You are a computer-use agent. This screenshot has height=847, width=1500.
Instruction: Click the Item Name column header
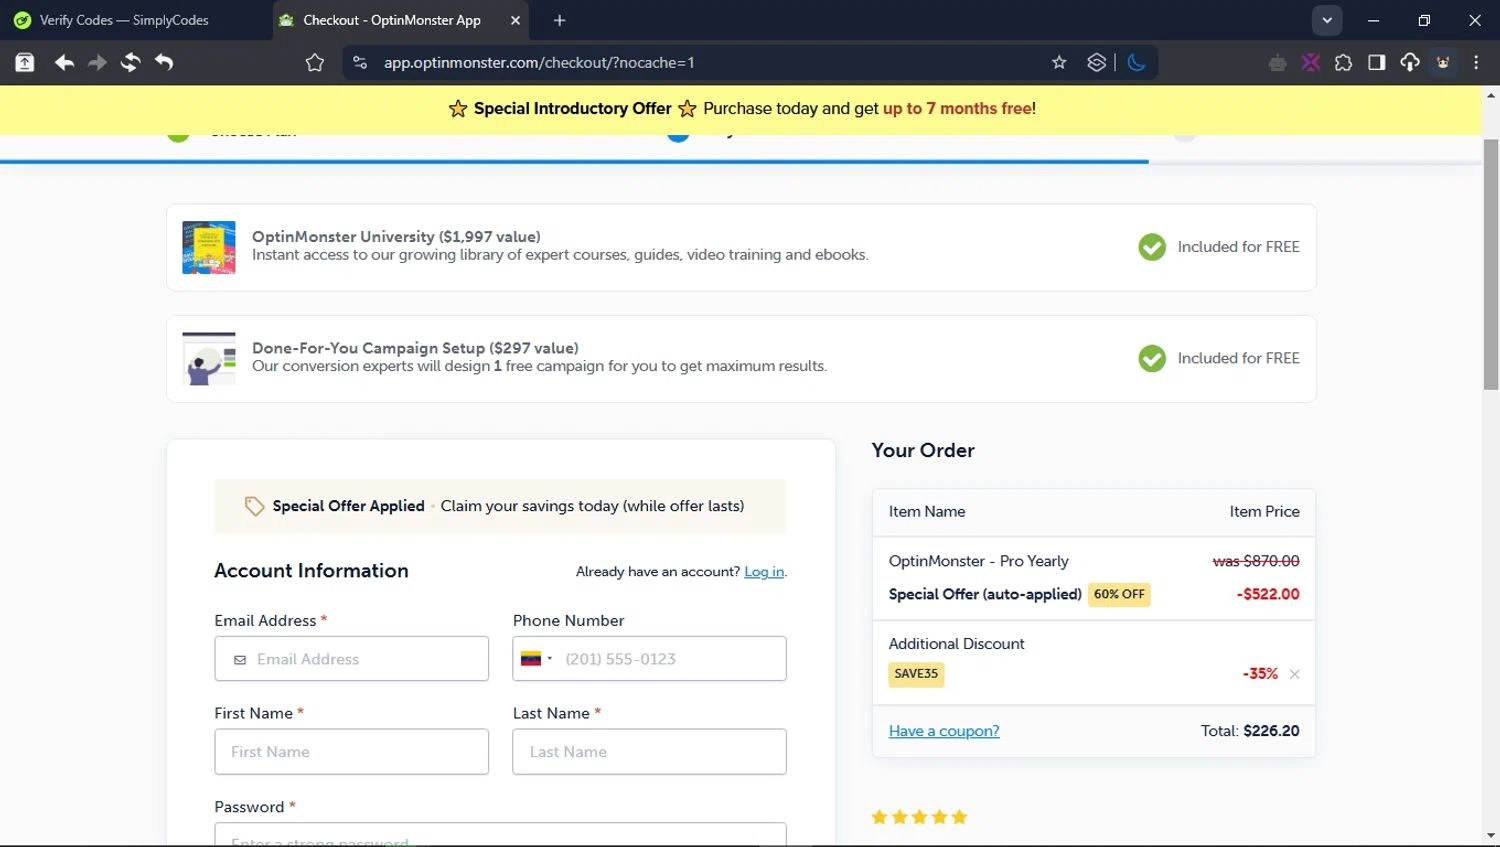pyautogui.click(x=927, y=511)
